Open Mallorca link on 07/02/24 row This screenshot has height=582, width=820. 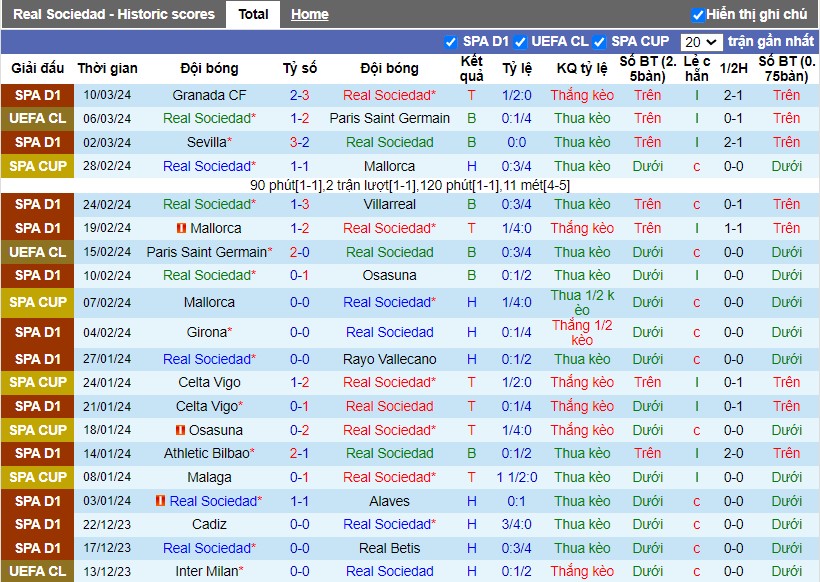209,302
